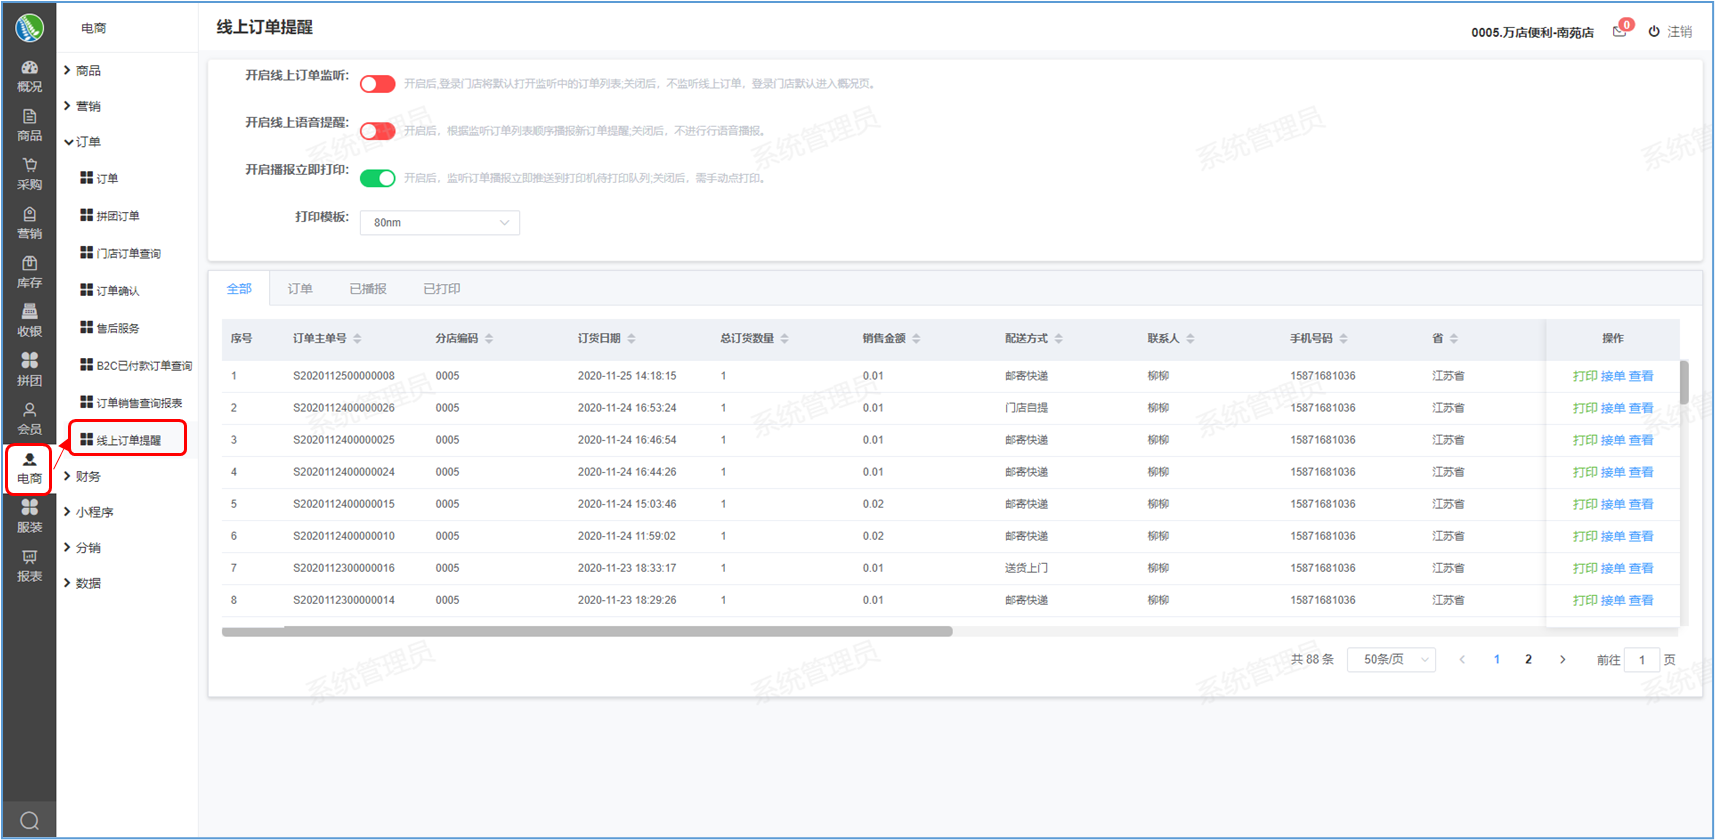
Task: Switch to the 已播报 tab
Action: (367, 289)
